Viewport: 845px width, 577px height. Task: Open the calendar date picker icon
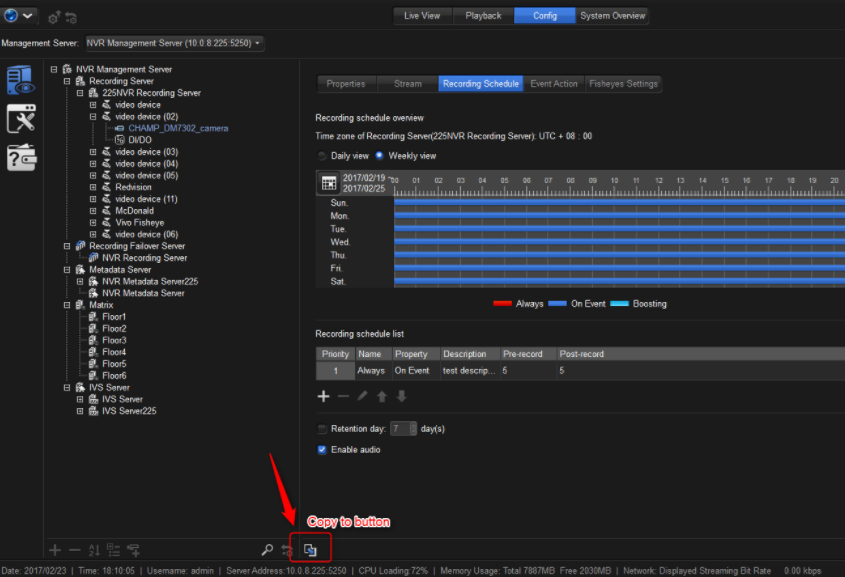pos(328,183)
